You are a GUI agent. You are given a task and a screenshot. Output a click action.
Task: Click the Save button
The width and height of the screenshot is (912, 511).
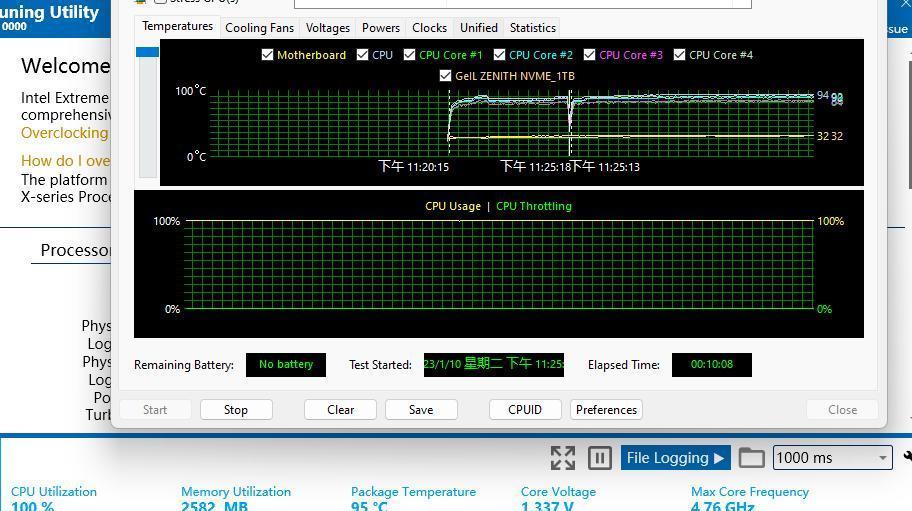[421, 410]
